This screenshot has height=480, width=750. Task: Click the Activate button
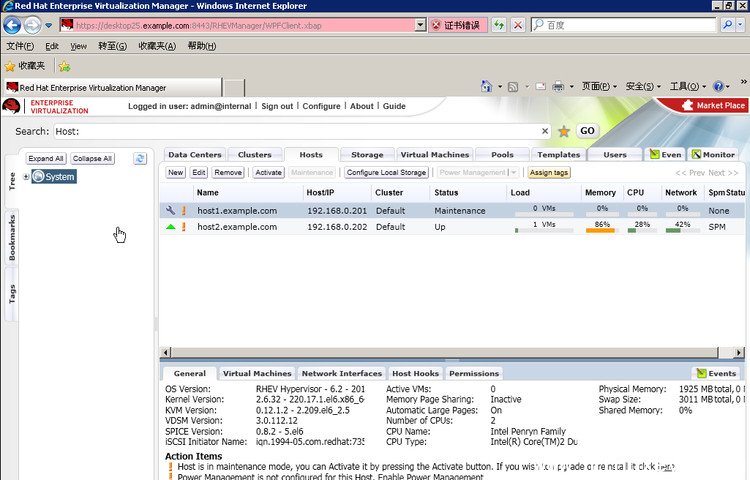click(x=268, y=172)
